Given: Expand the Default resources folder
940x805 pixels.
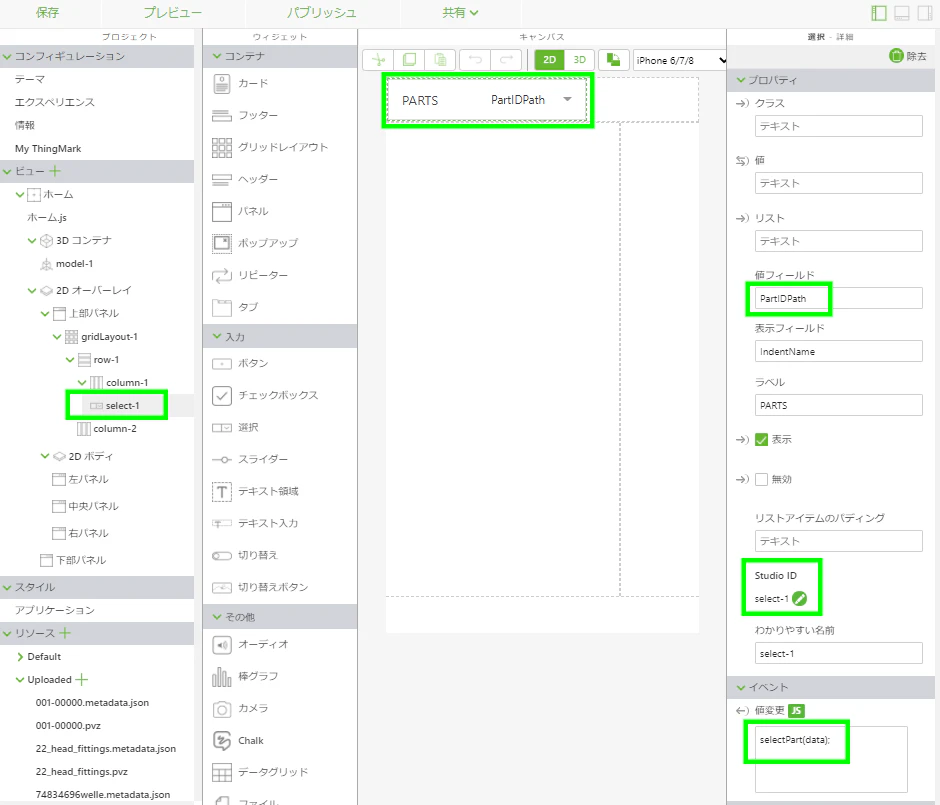Looking at the screenshot, I should 20,657.
